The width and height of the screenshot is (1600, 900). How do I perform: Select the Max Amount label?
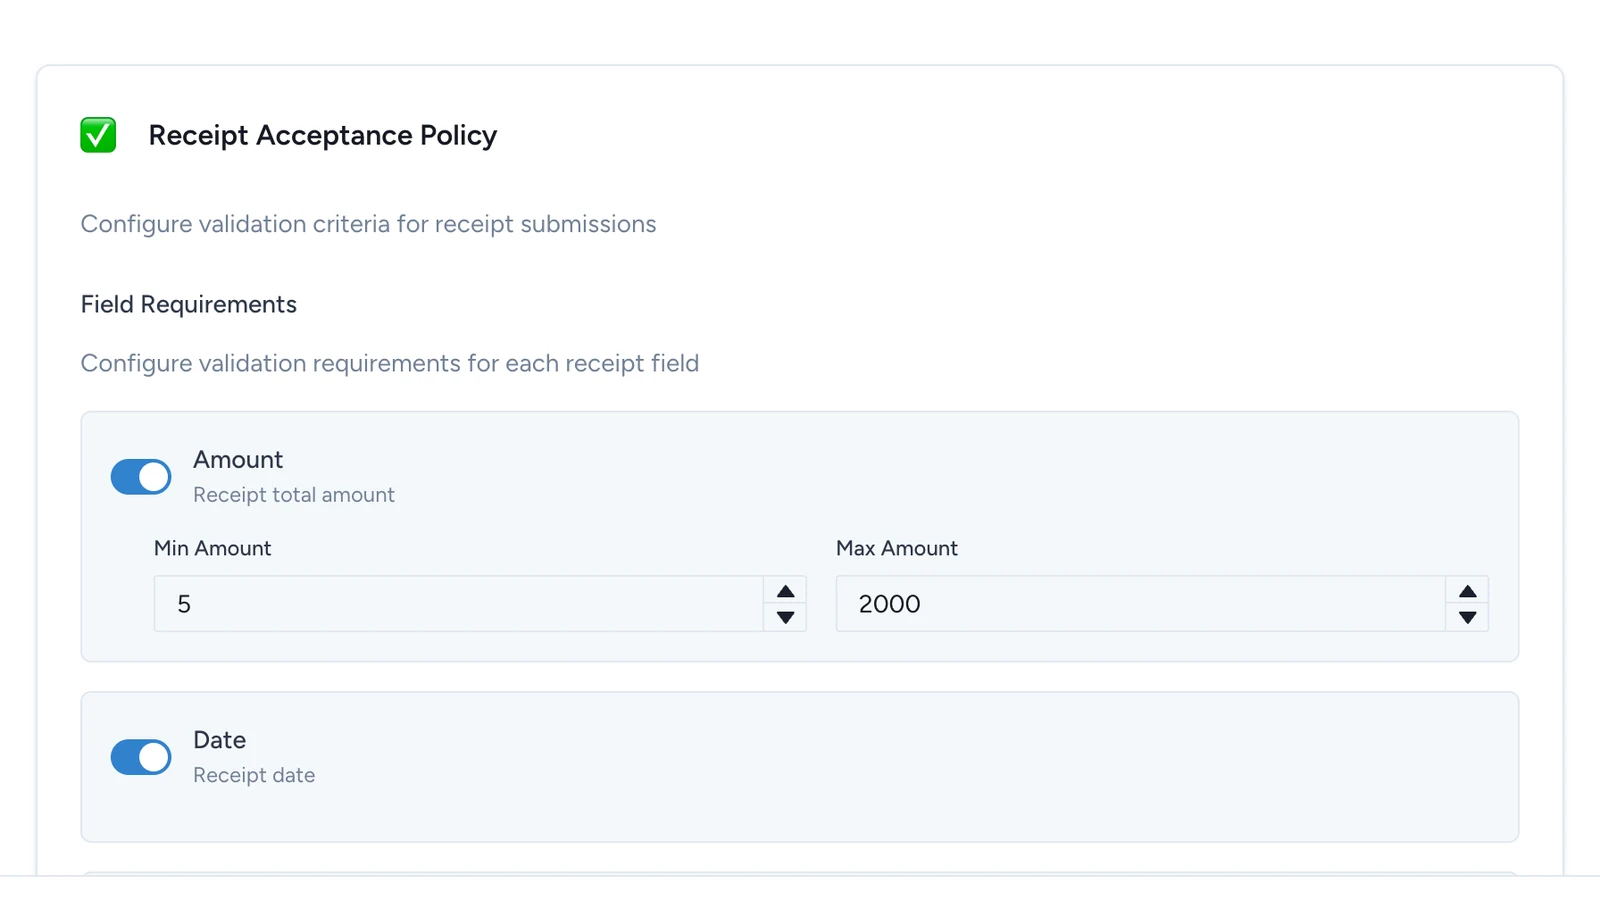(x=897, y=548)
